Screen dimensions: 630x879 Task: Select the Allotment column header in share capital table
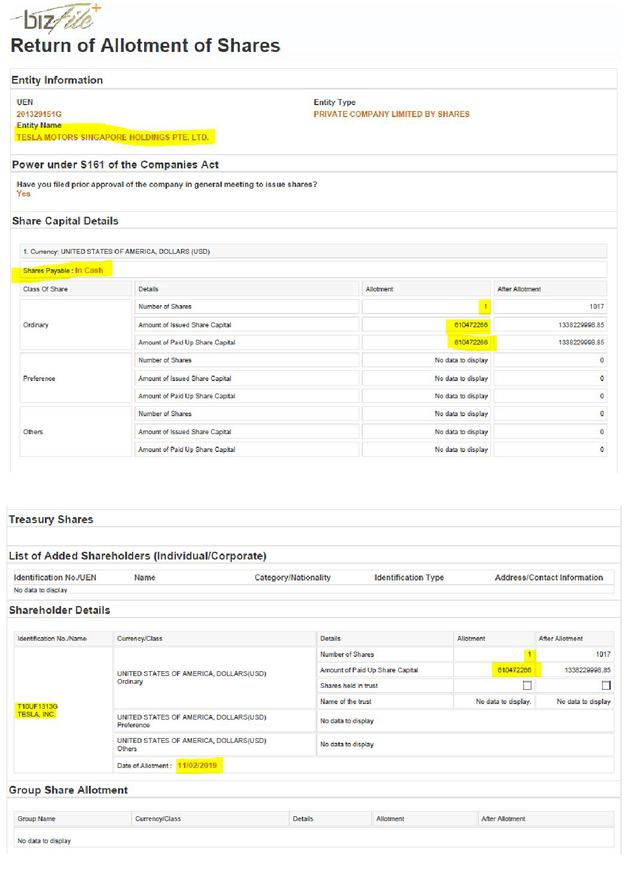click(379, 289)
